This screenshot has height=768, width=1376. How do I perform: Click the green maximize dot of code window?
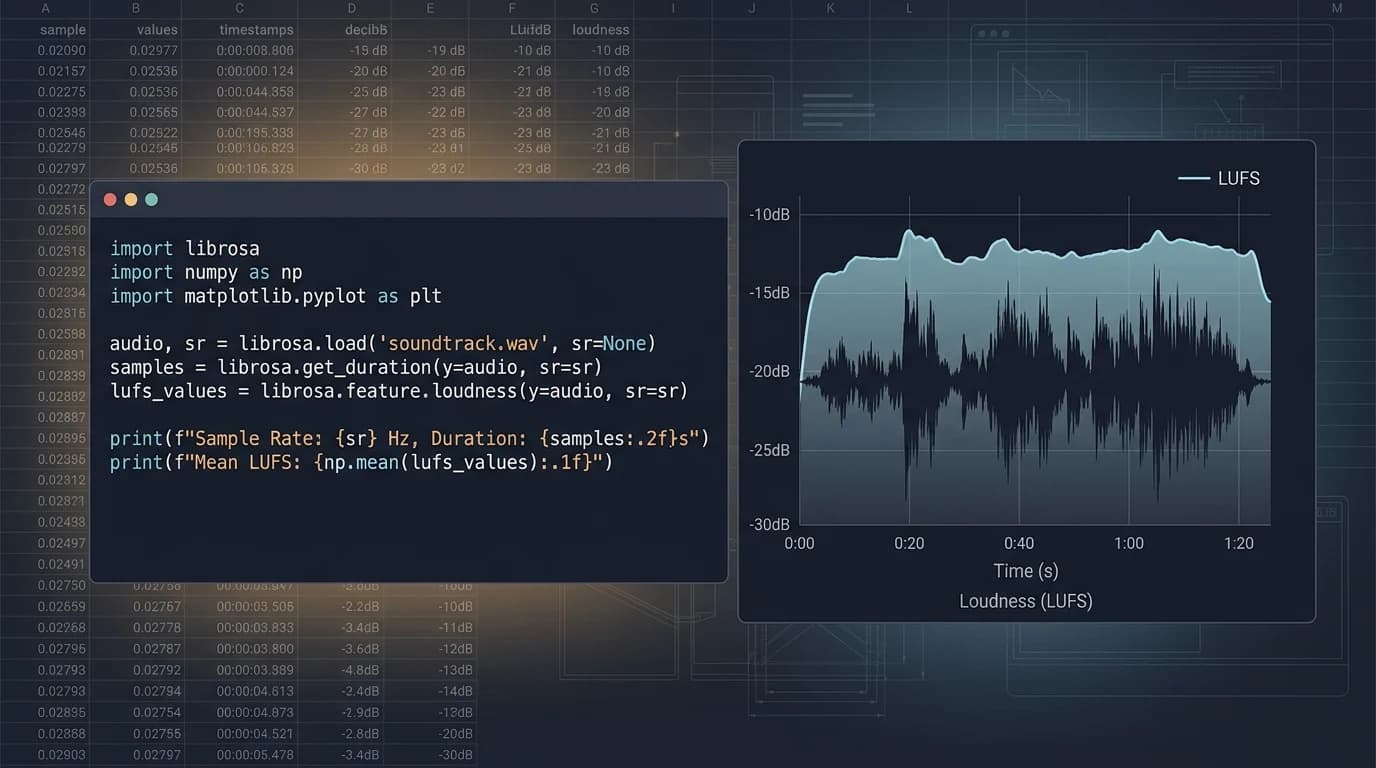tap(151, 200)
